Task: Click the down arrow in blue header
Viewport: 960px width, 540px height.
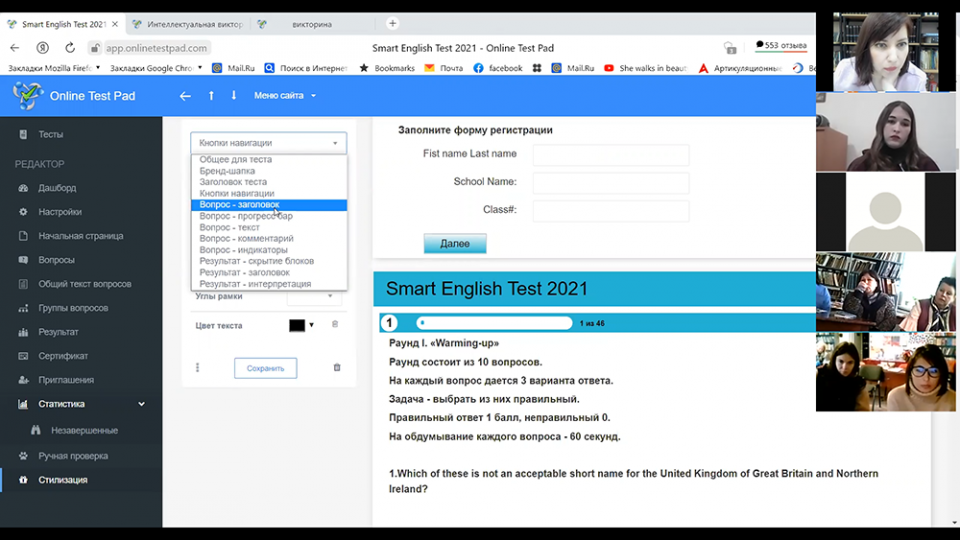Action: (233, 96)
